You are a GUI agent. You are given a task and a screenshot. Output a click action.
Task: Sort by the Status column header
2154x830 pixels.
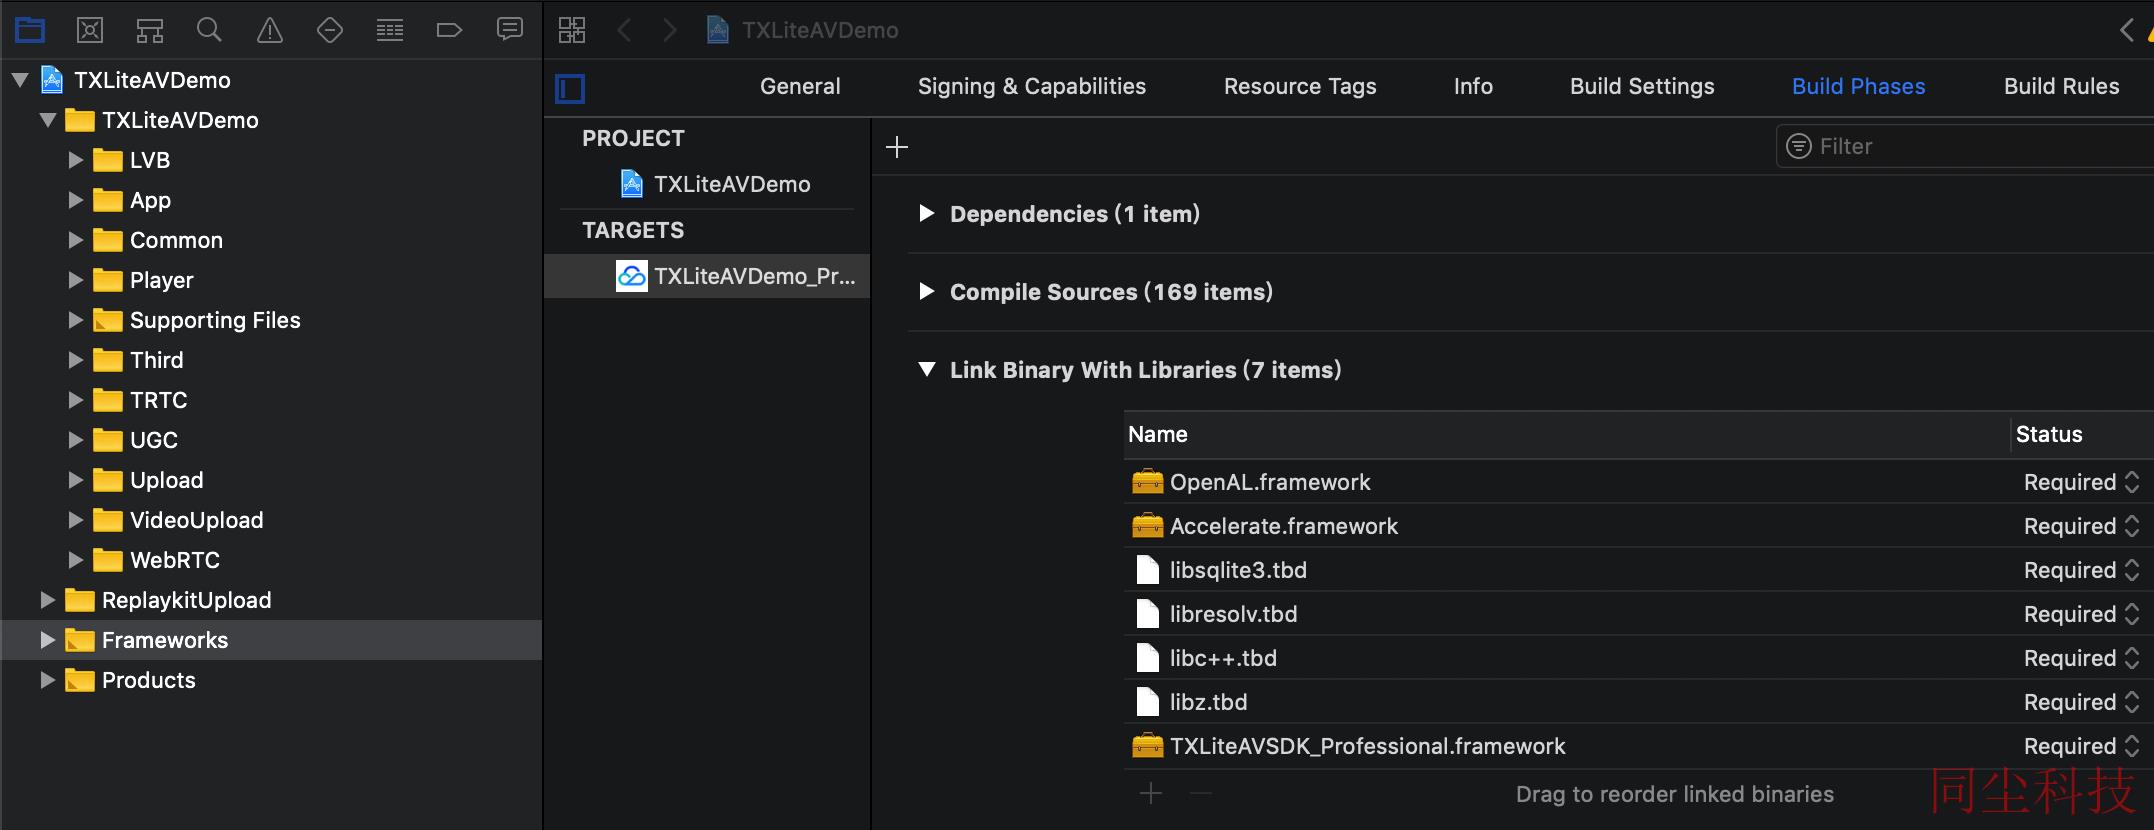point(2082,434)
